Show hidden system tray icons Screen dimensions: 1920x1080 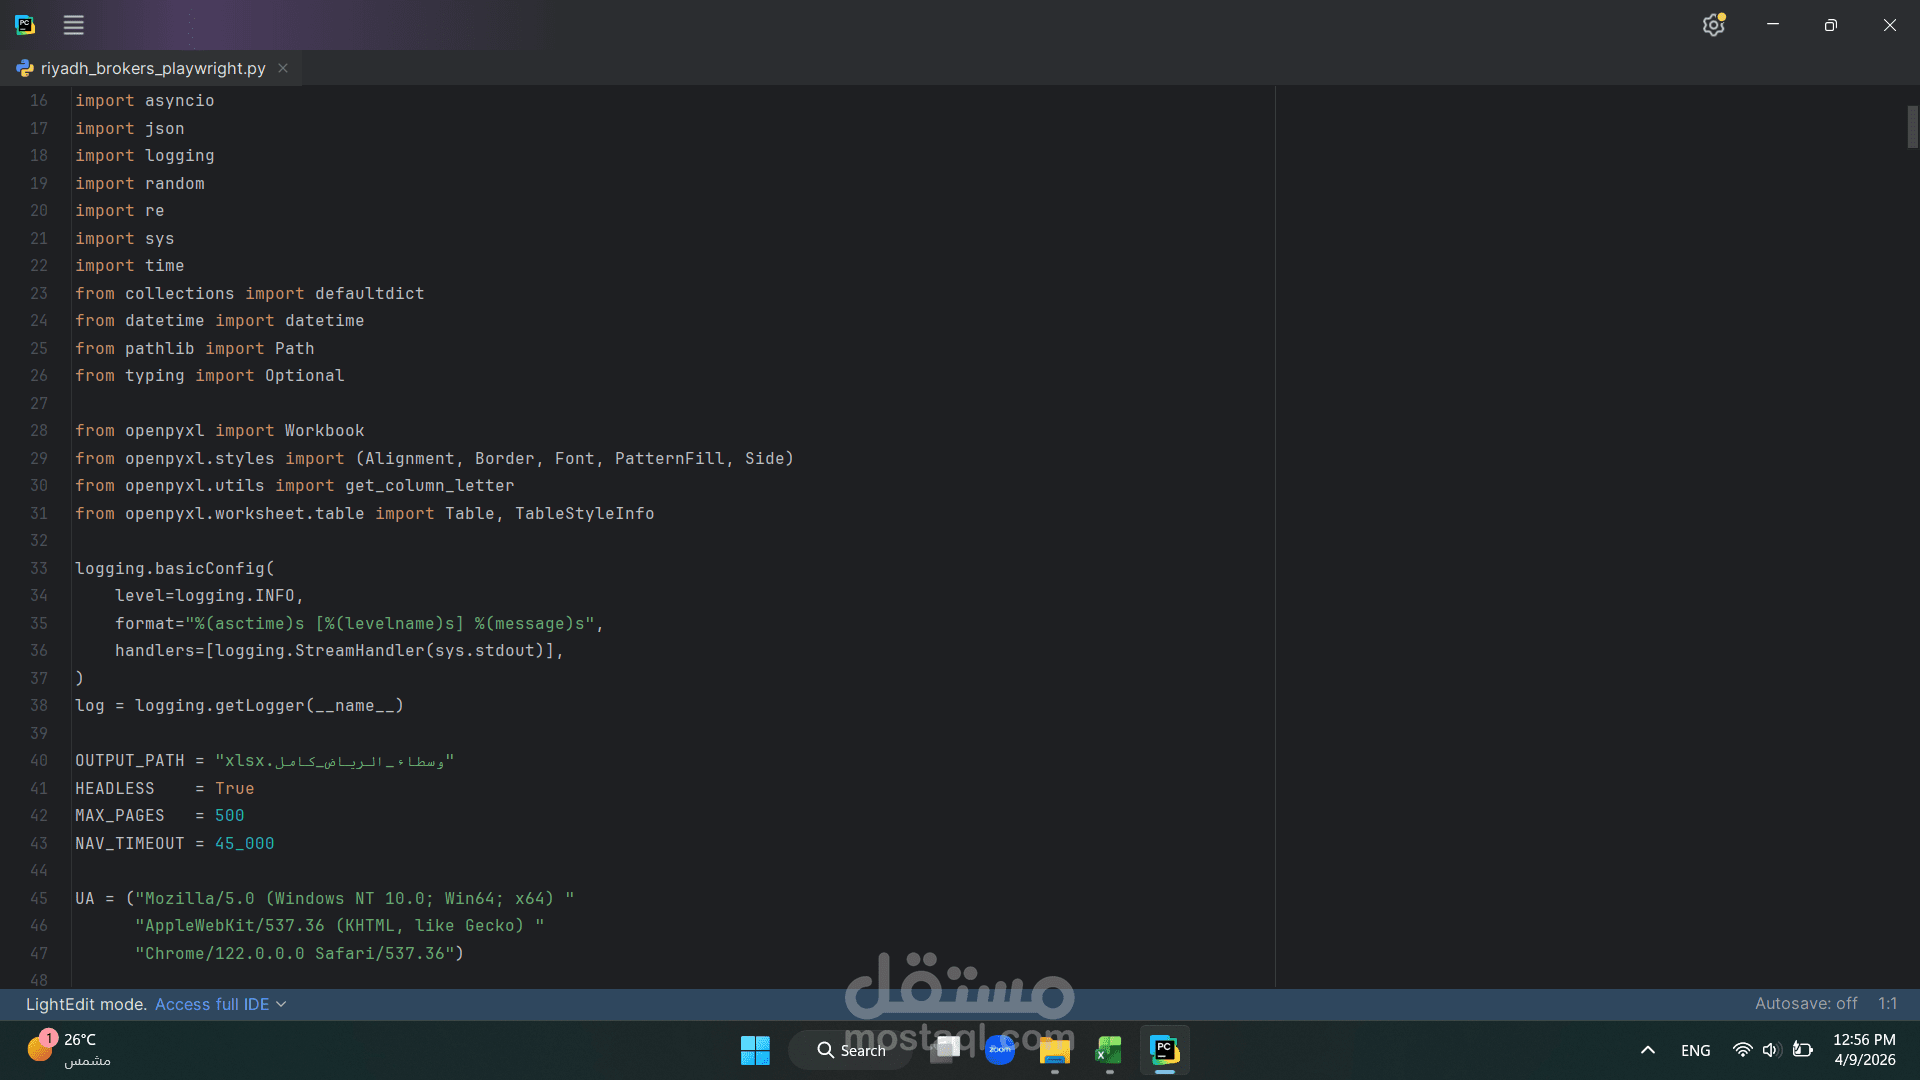[x=1647, y=1050]
